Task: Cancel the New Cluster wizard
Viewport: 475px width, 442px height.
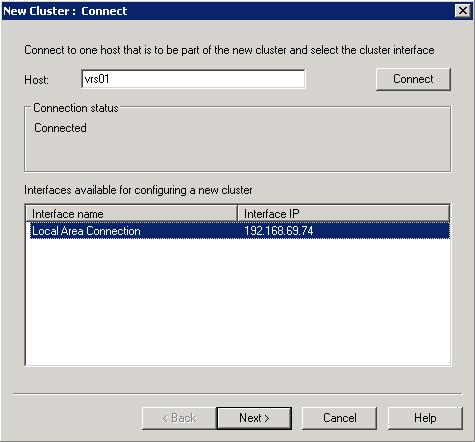Action: tap(339, 418)
